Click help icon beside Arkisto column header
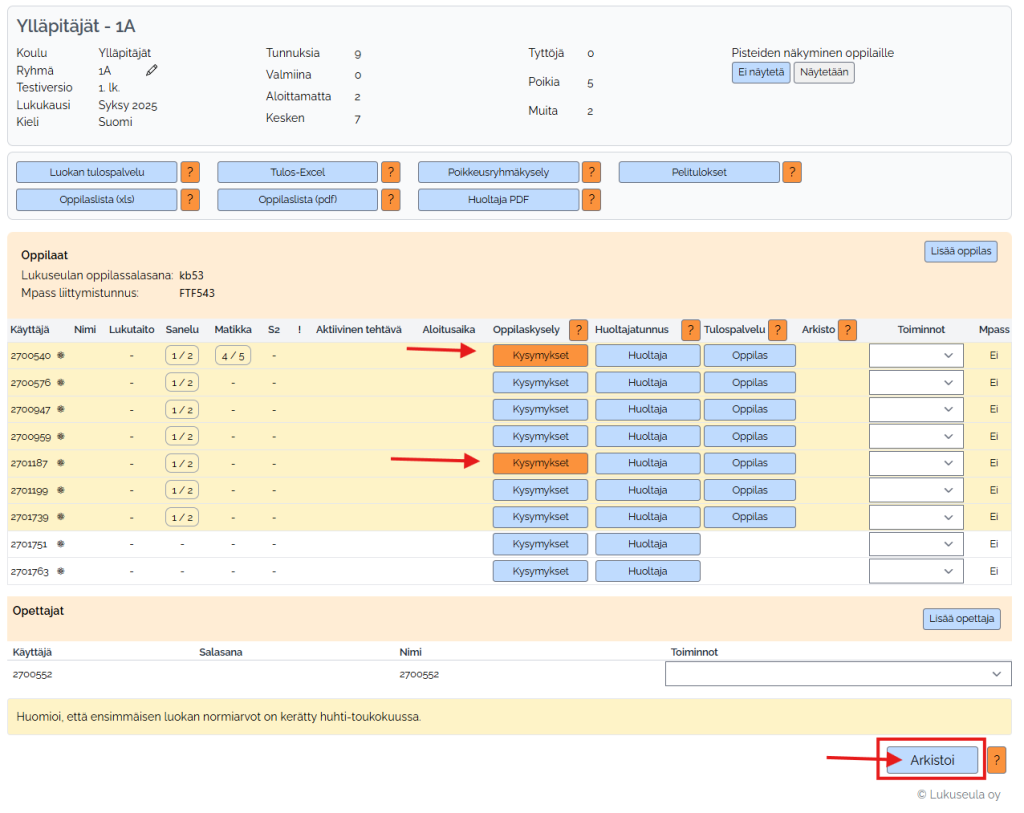Image resolution: width=1024 pixels, height=813 pixels. click(x=847, y=330)
